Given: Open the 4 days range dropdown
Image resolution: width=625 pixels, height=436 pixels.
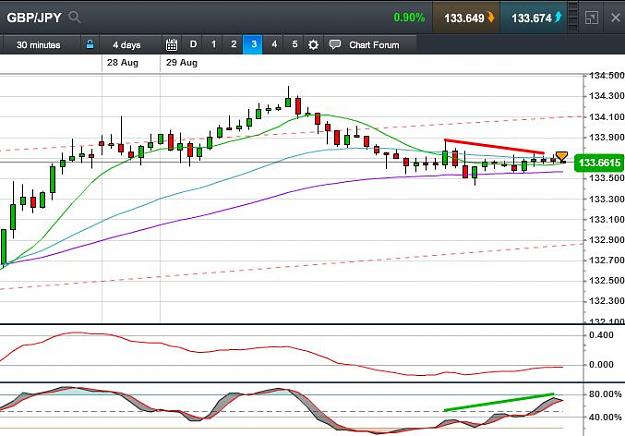Looking at the screenshot, I should coord(127,45).
